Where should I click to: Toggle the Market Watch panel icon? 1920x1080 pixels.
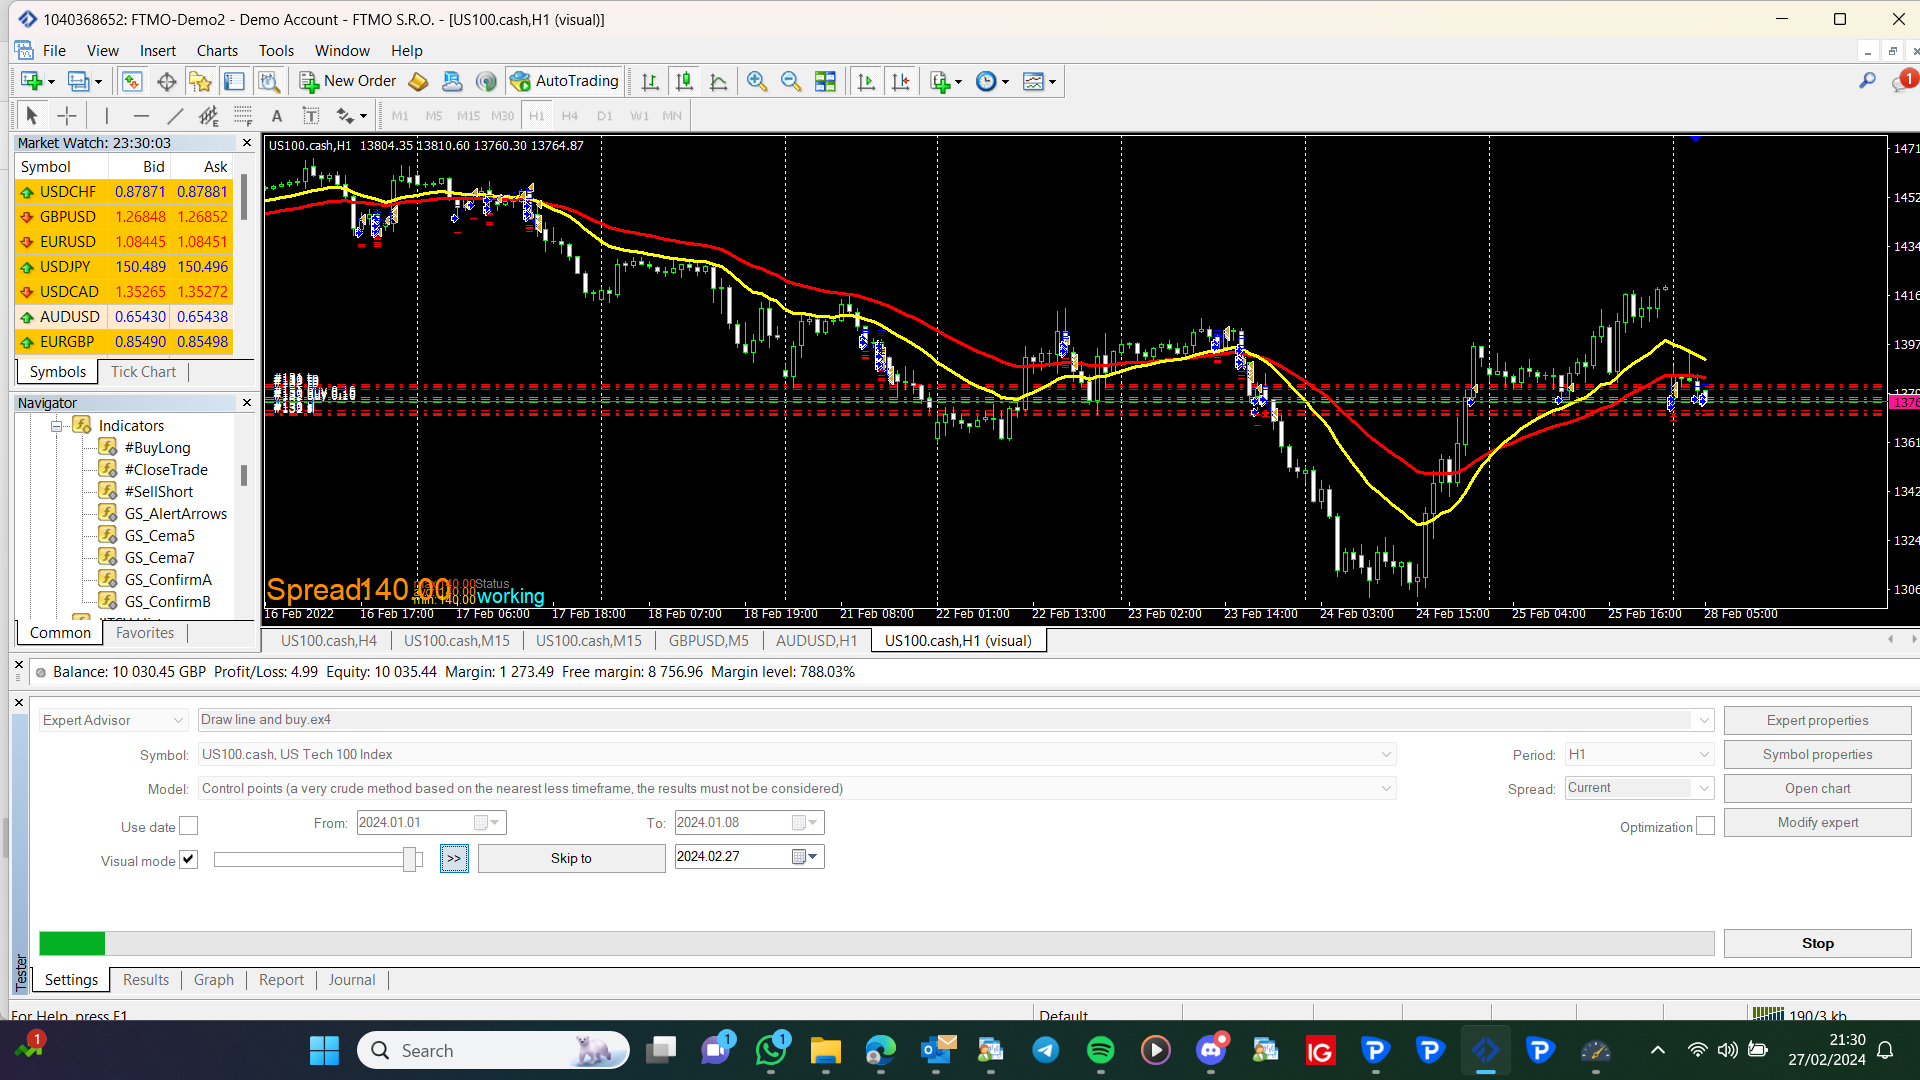132,81
